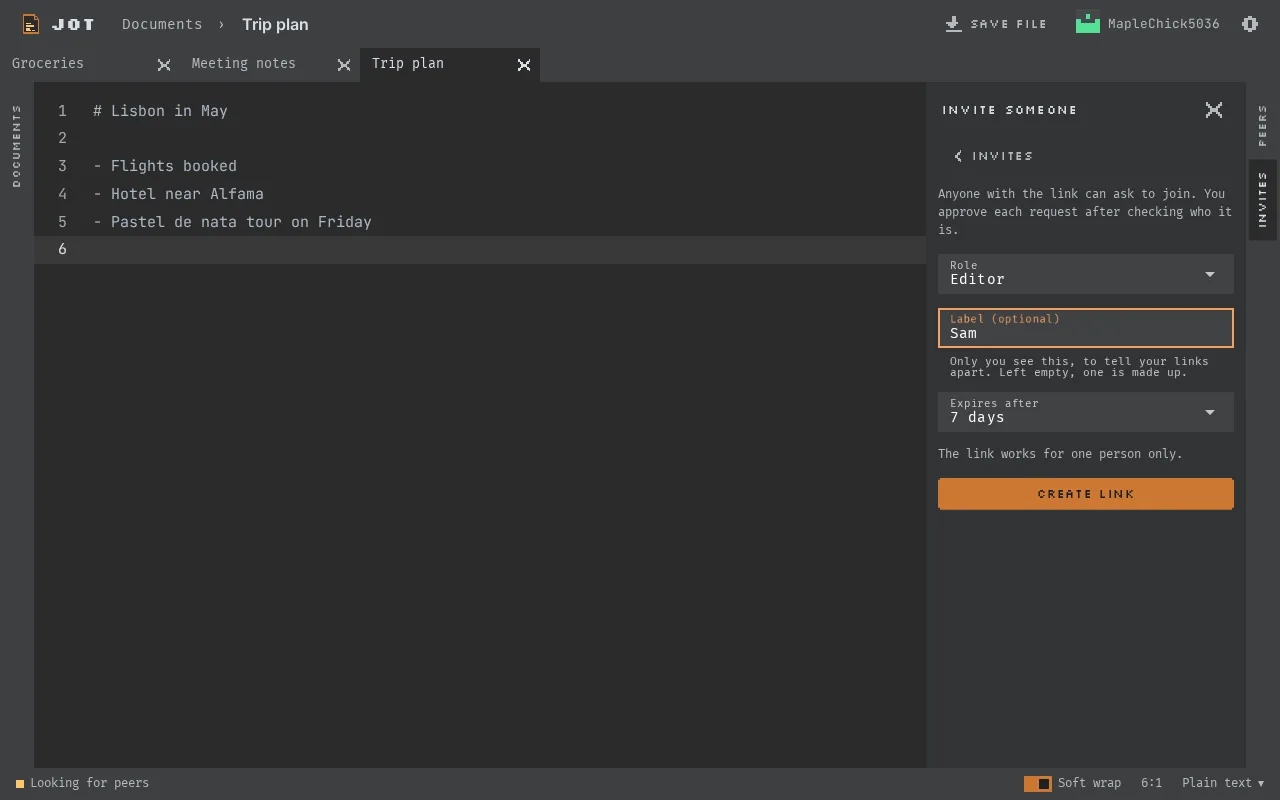Open the Expires after 7 days dropdown
This screenshot has width=1280, height=800.
click(x=1086, y=412)
